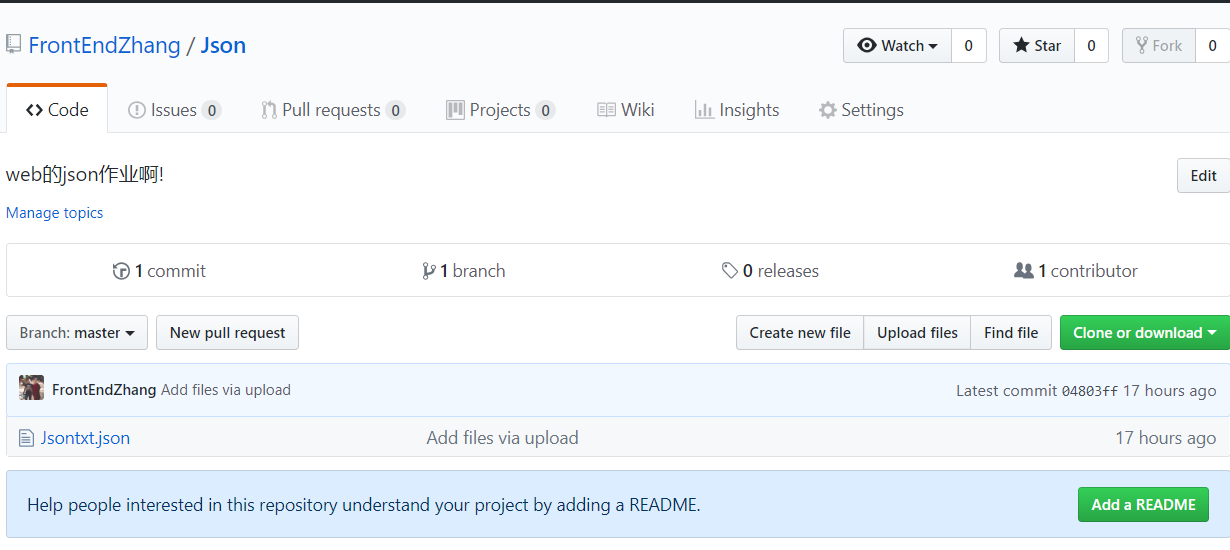1230x550 pixels.
Task: Click Jsontxt.json row commit message
Action: (502, 438)
